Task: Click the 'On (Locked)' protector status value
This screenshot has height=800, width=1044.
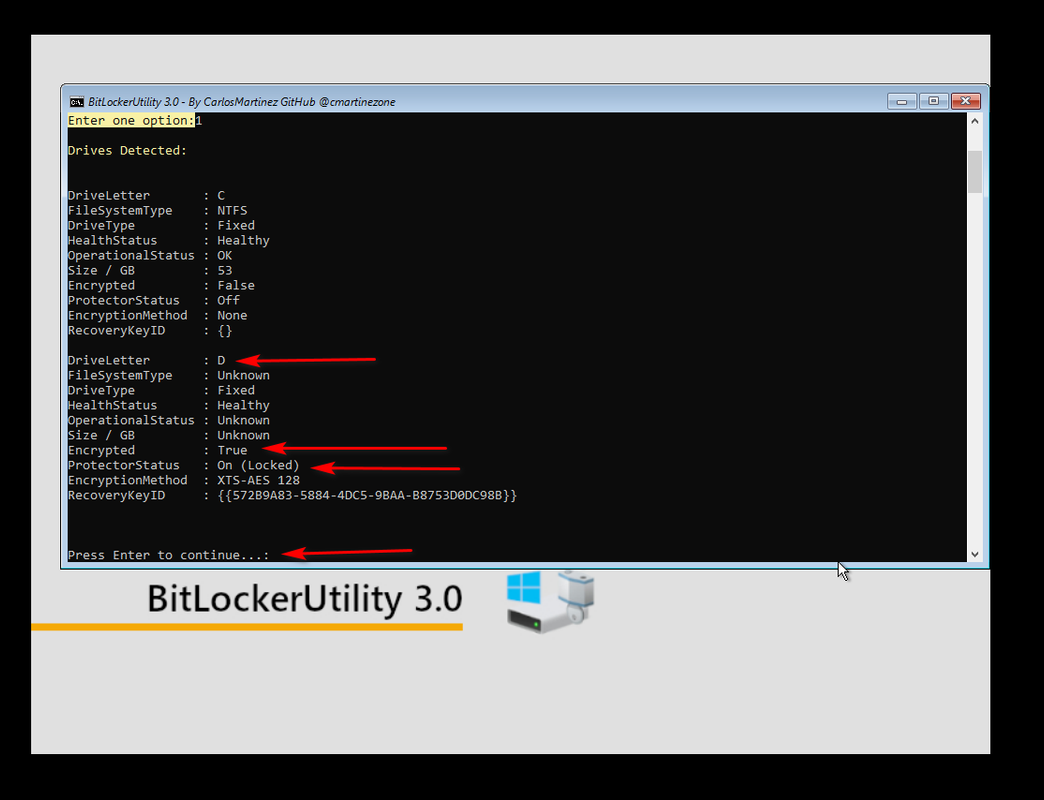Action: [258, 465]
